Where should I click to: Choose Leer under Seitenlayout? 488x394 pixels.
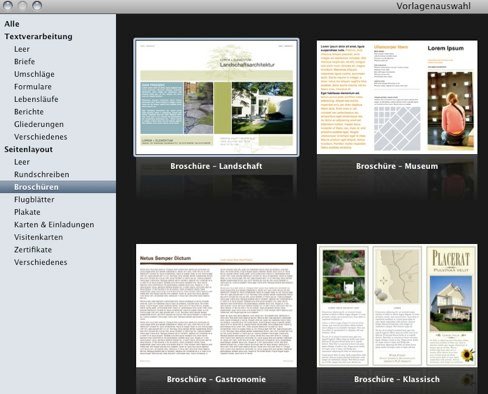pyautogui.click(x=22, y=162)
